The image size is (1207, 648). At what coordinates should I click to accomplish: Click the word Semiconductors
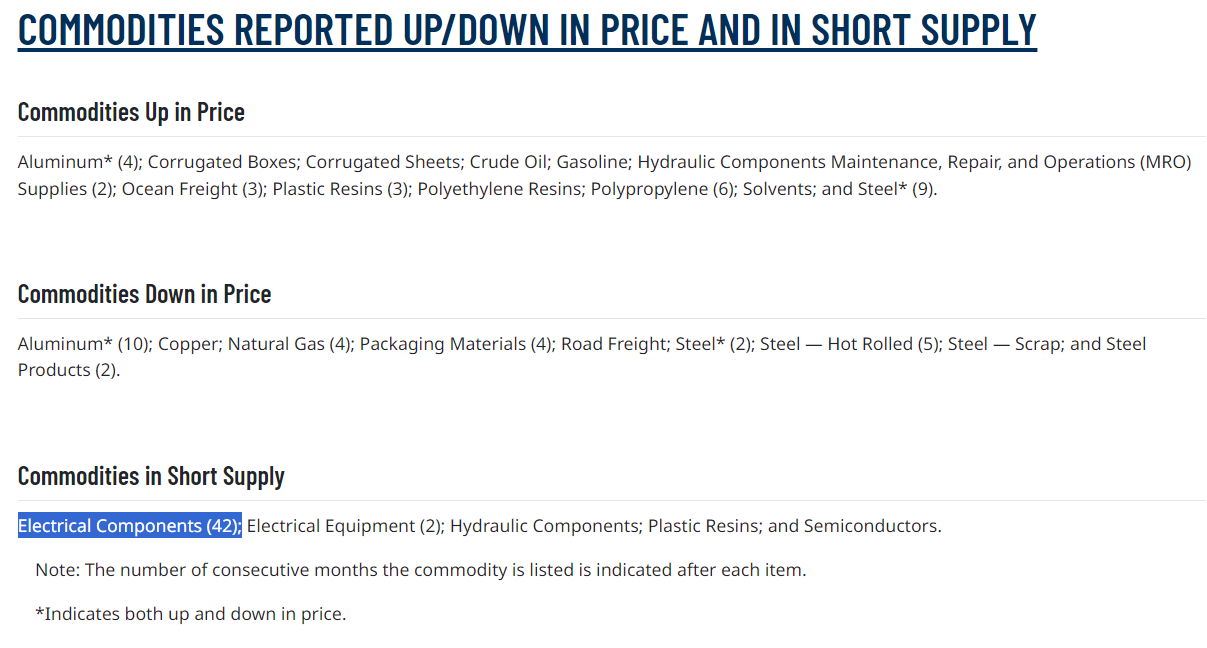(x=870, y=526)
